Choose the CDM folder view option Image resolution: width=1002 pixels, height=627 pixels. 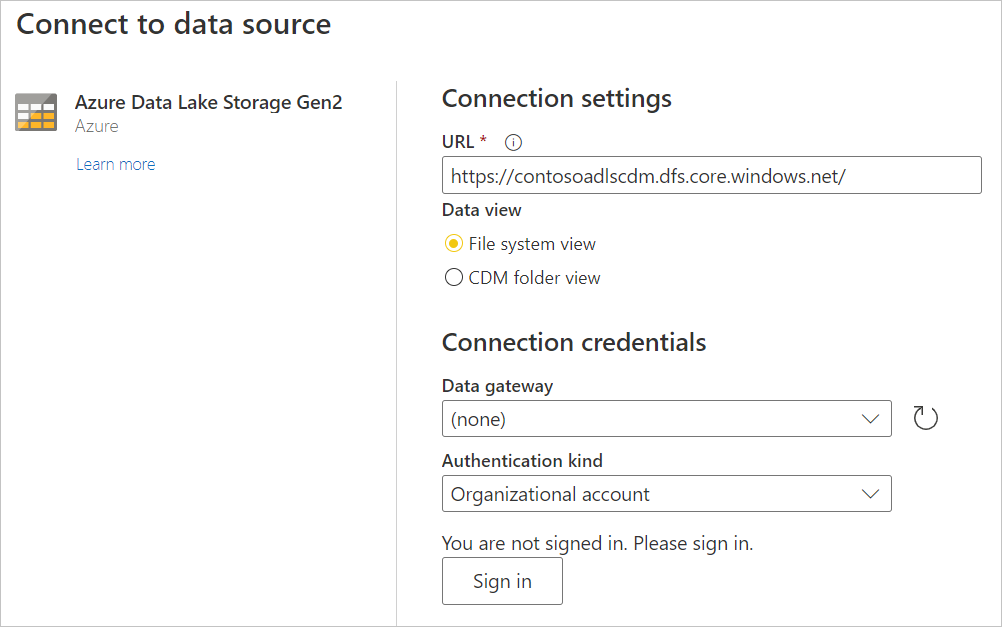pos(454,277)
